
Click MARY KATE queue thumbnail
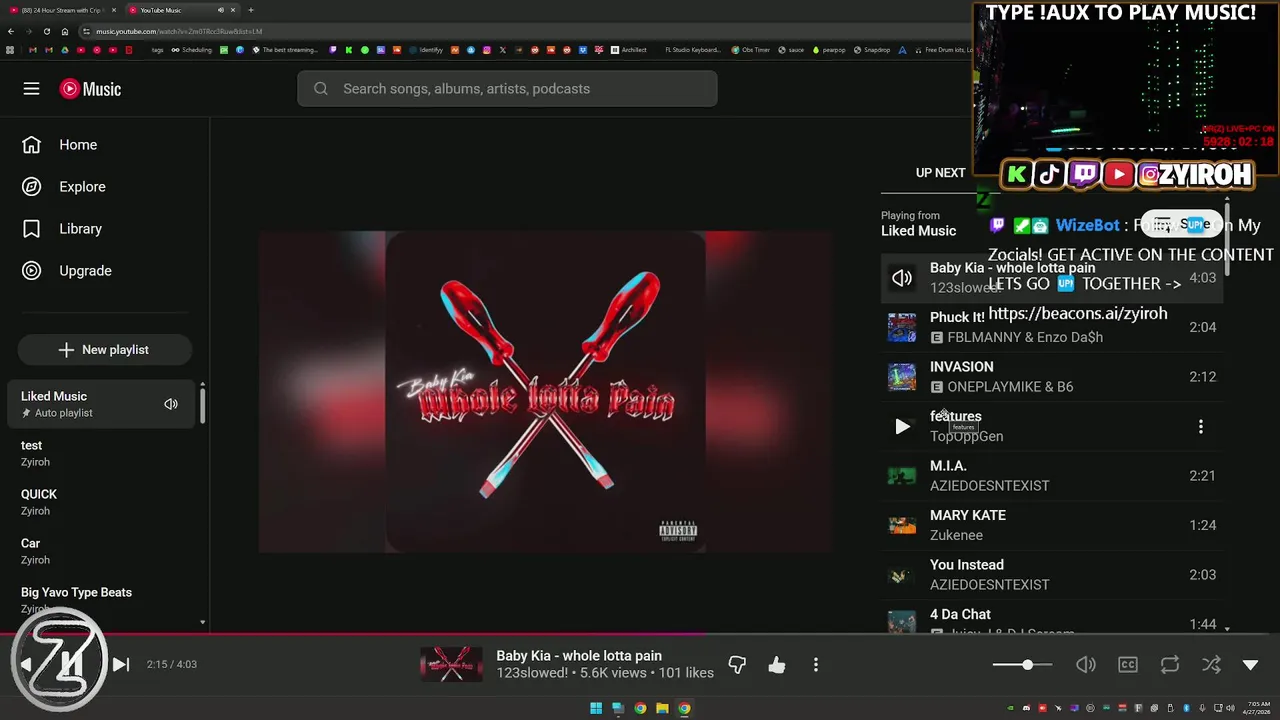[x=902, y=526]
